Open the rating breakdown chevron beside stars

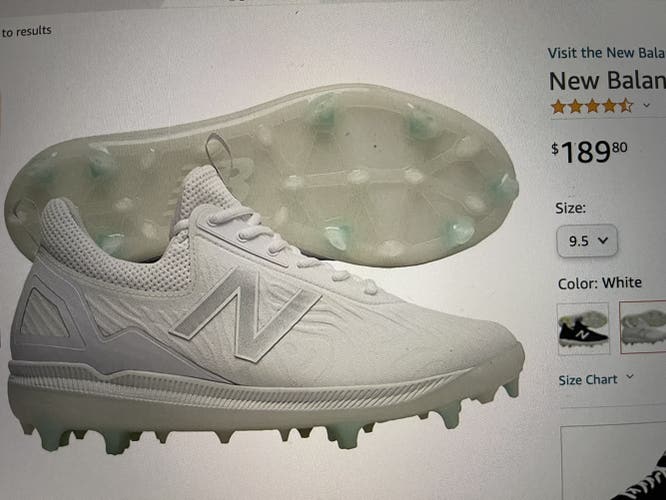point(646,105)
